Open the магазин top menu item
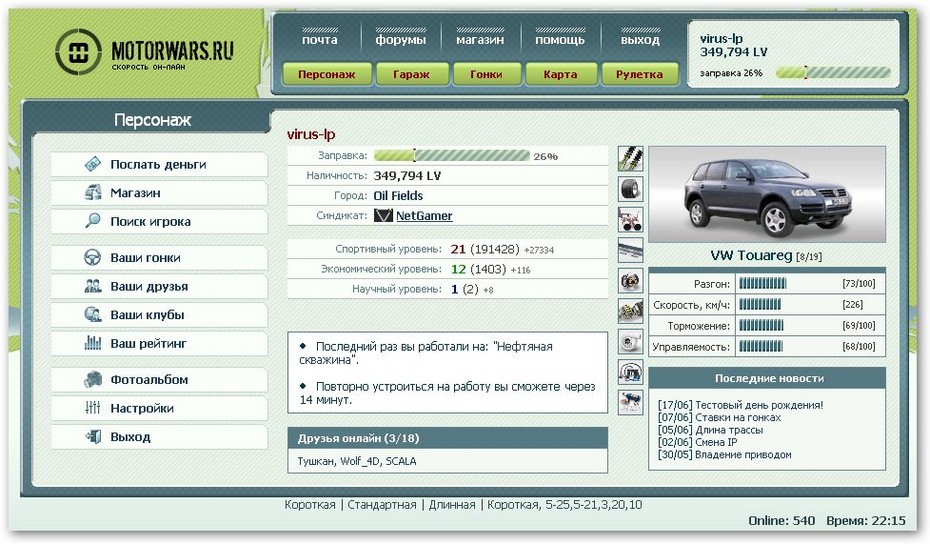This screenshot has width=930, height=544. 480,40
